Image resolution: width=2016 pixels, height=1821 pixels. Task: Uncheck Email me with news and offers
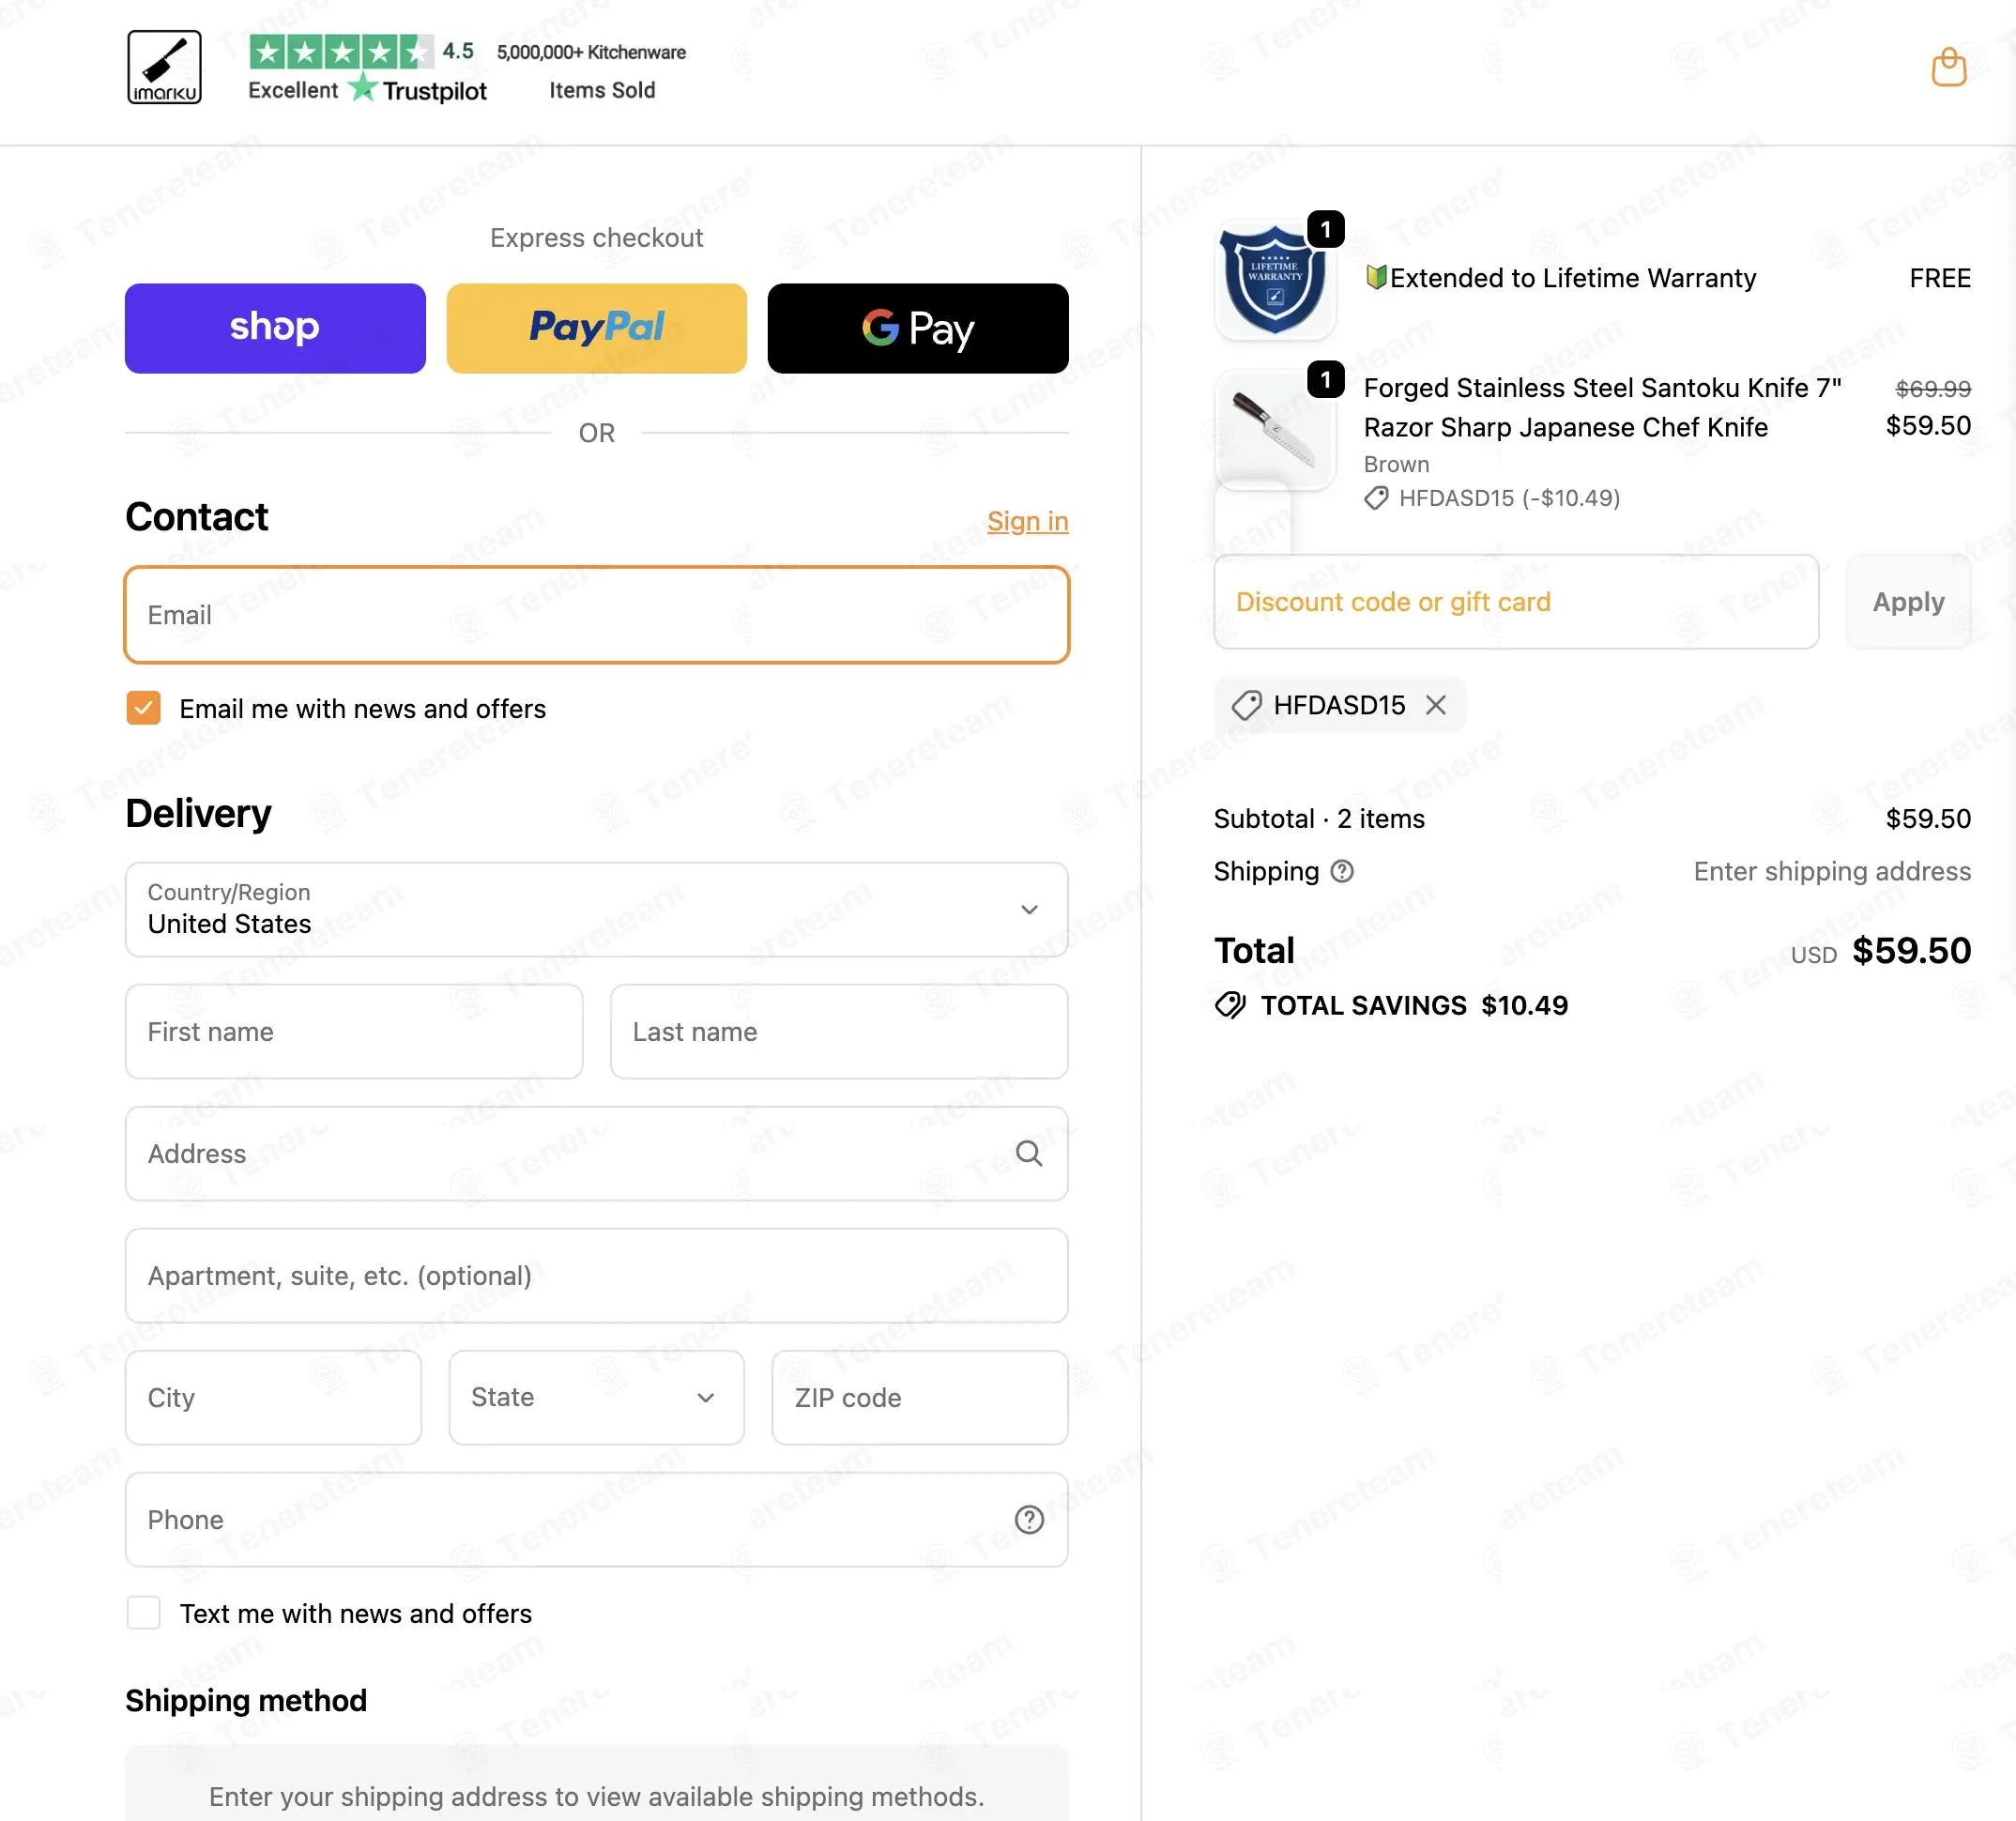pyautogui.click(x=144, y=708)
